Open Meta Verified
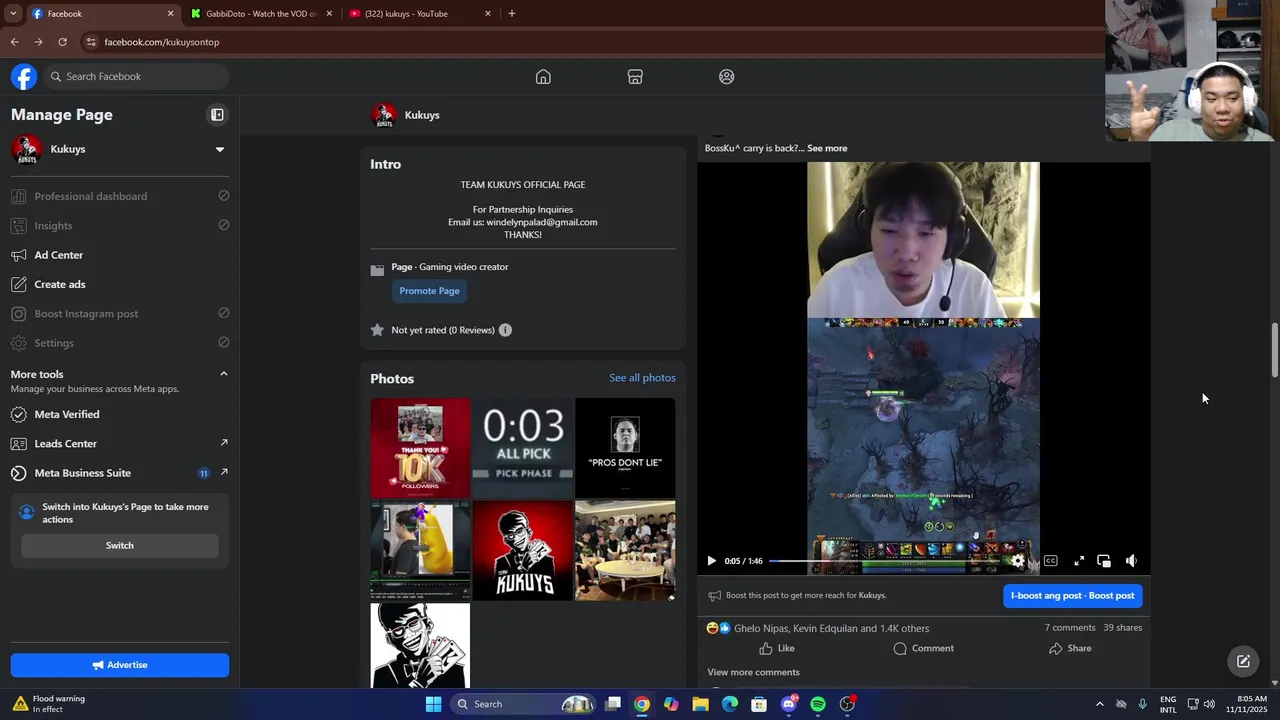 pyautogui.click(x=120, y=414)
